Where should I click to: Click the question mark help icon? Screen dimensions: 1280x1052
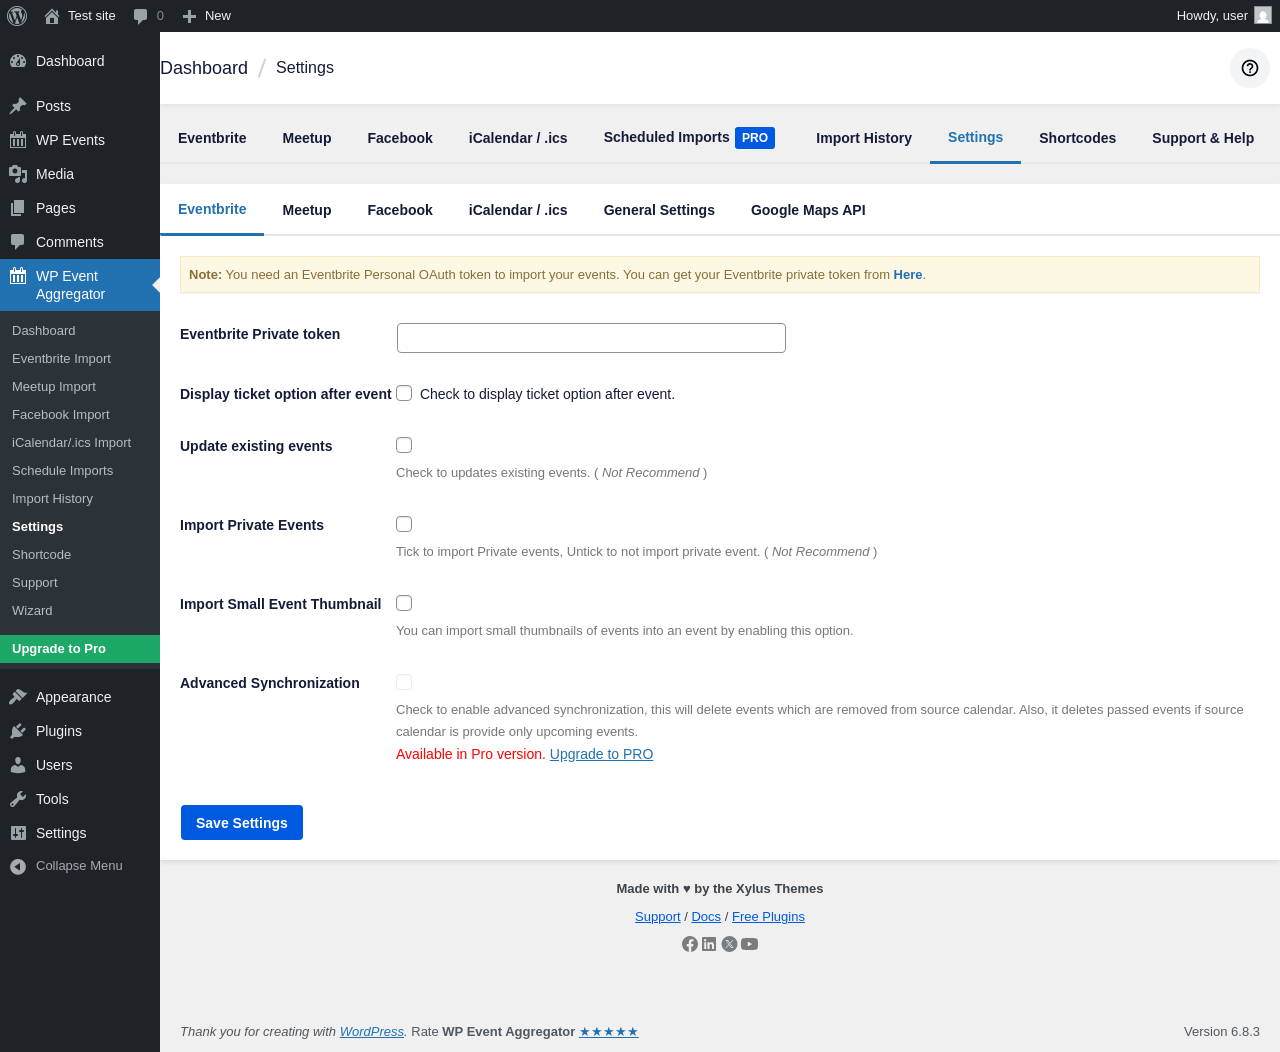[x=1250, y=68]
